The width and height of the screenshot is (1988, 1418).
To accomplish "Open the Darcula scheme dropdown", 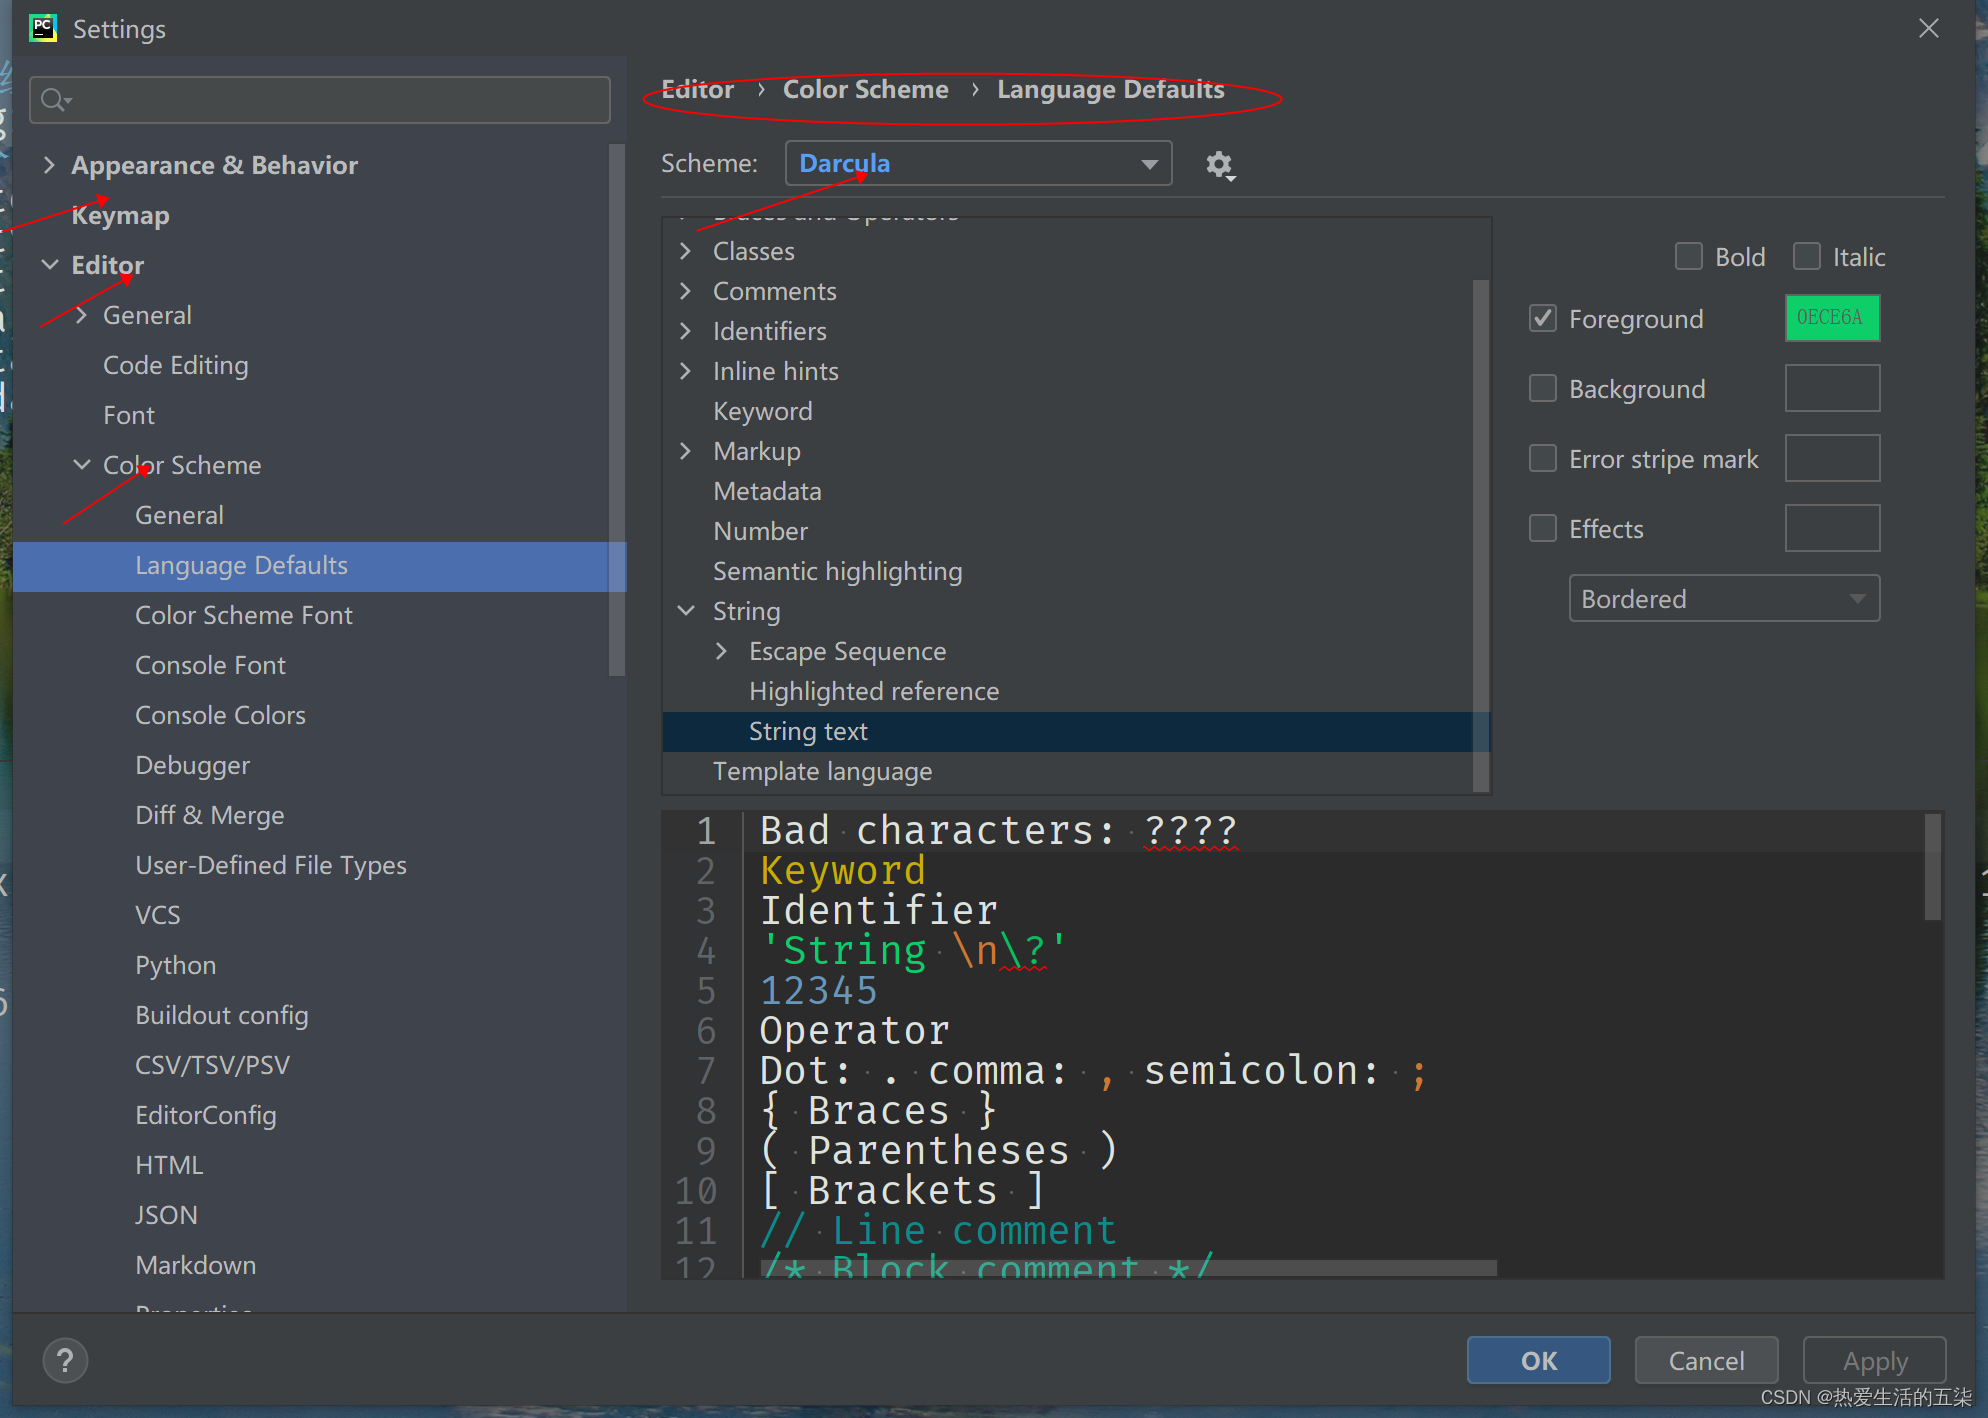I will coord(978,164).
